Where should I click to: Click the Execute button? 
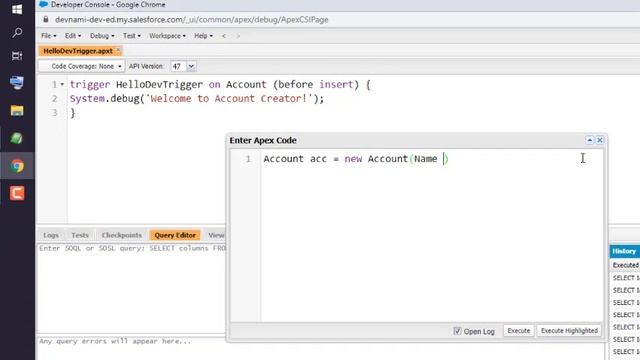coord(518,331)
